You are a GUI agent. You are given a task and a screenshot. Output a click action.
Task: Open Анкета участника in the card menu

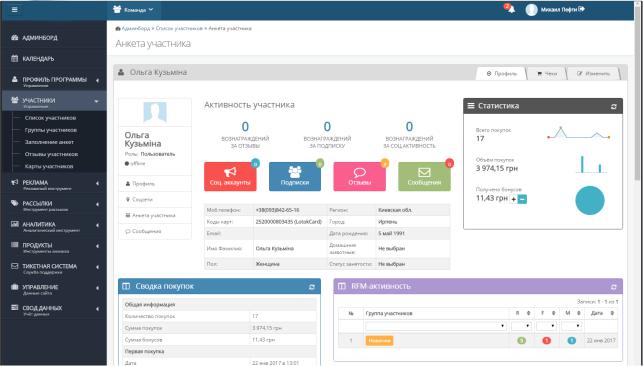tap(155, 215)
